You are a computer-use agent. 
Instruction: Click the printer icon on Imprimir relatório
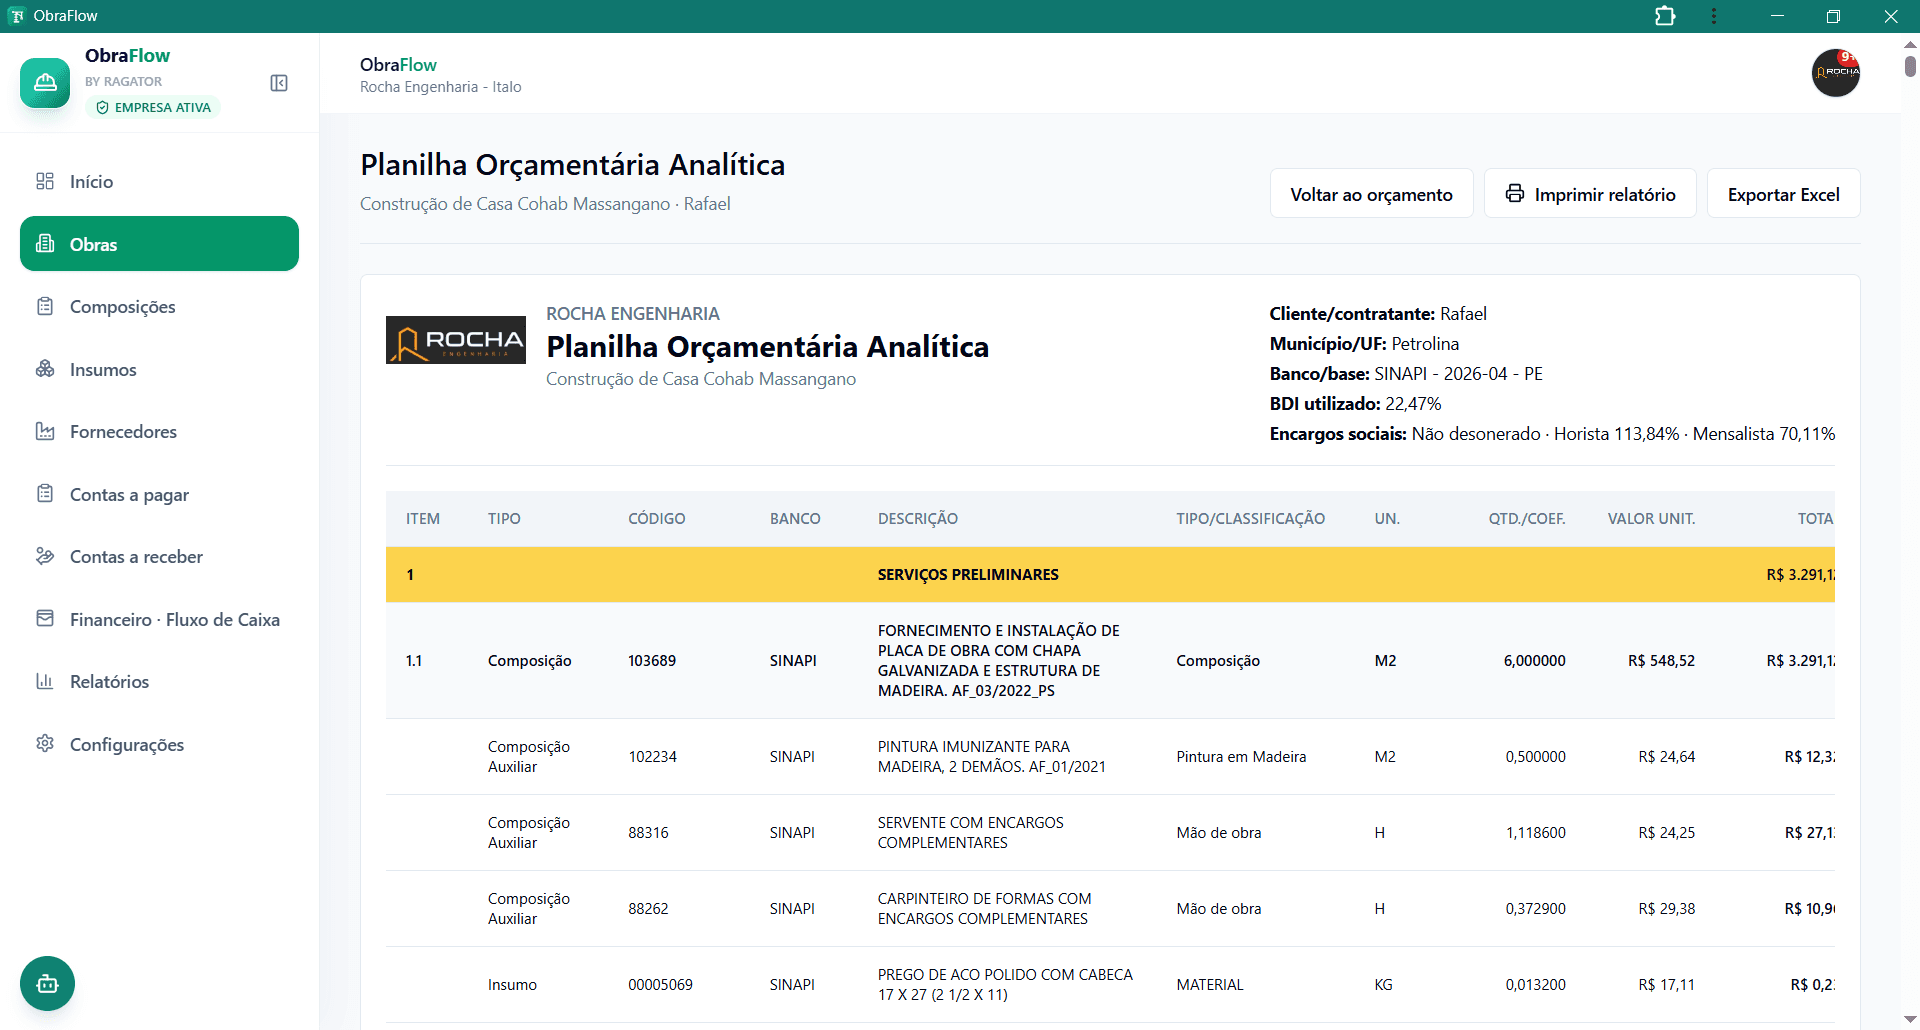click(x=1515, y=194)
